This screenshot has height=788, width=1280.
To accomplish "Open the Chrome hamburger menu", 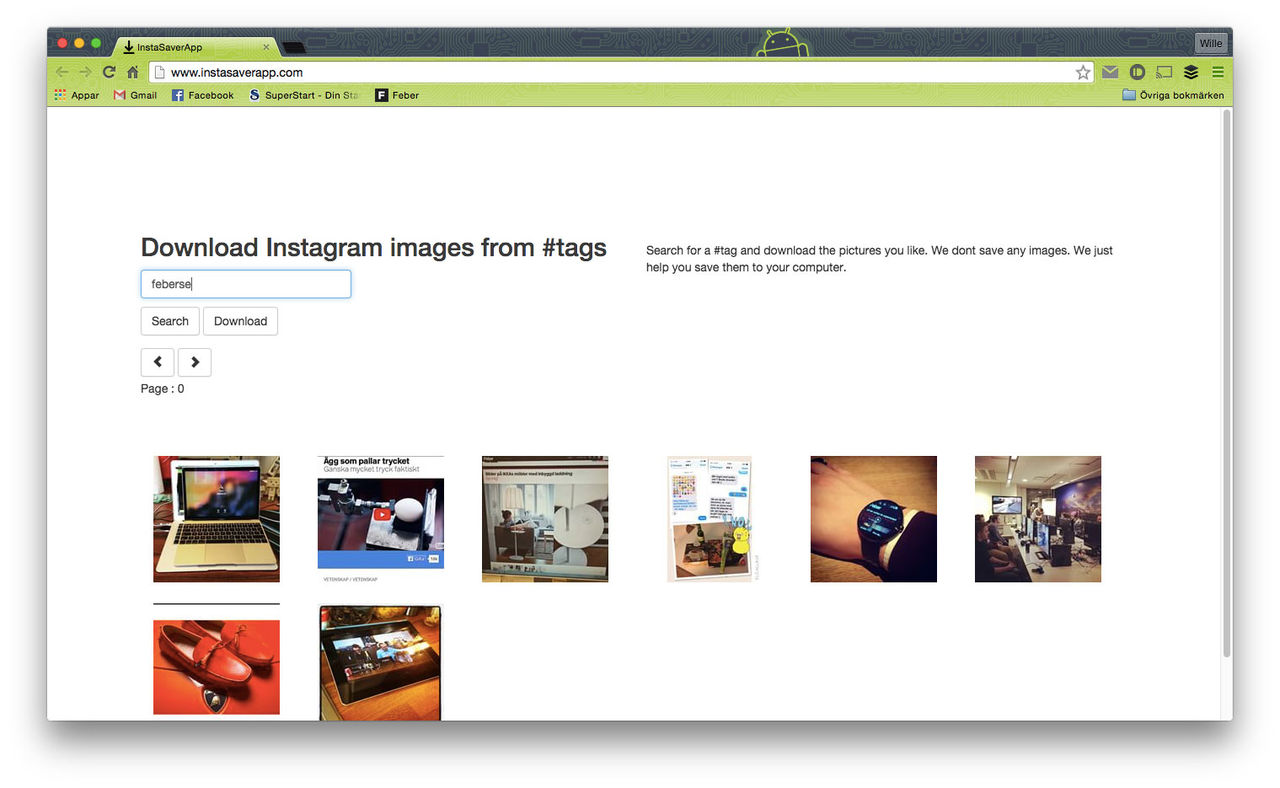I will point(1218,72).
